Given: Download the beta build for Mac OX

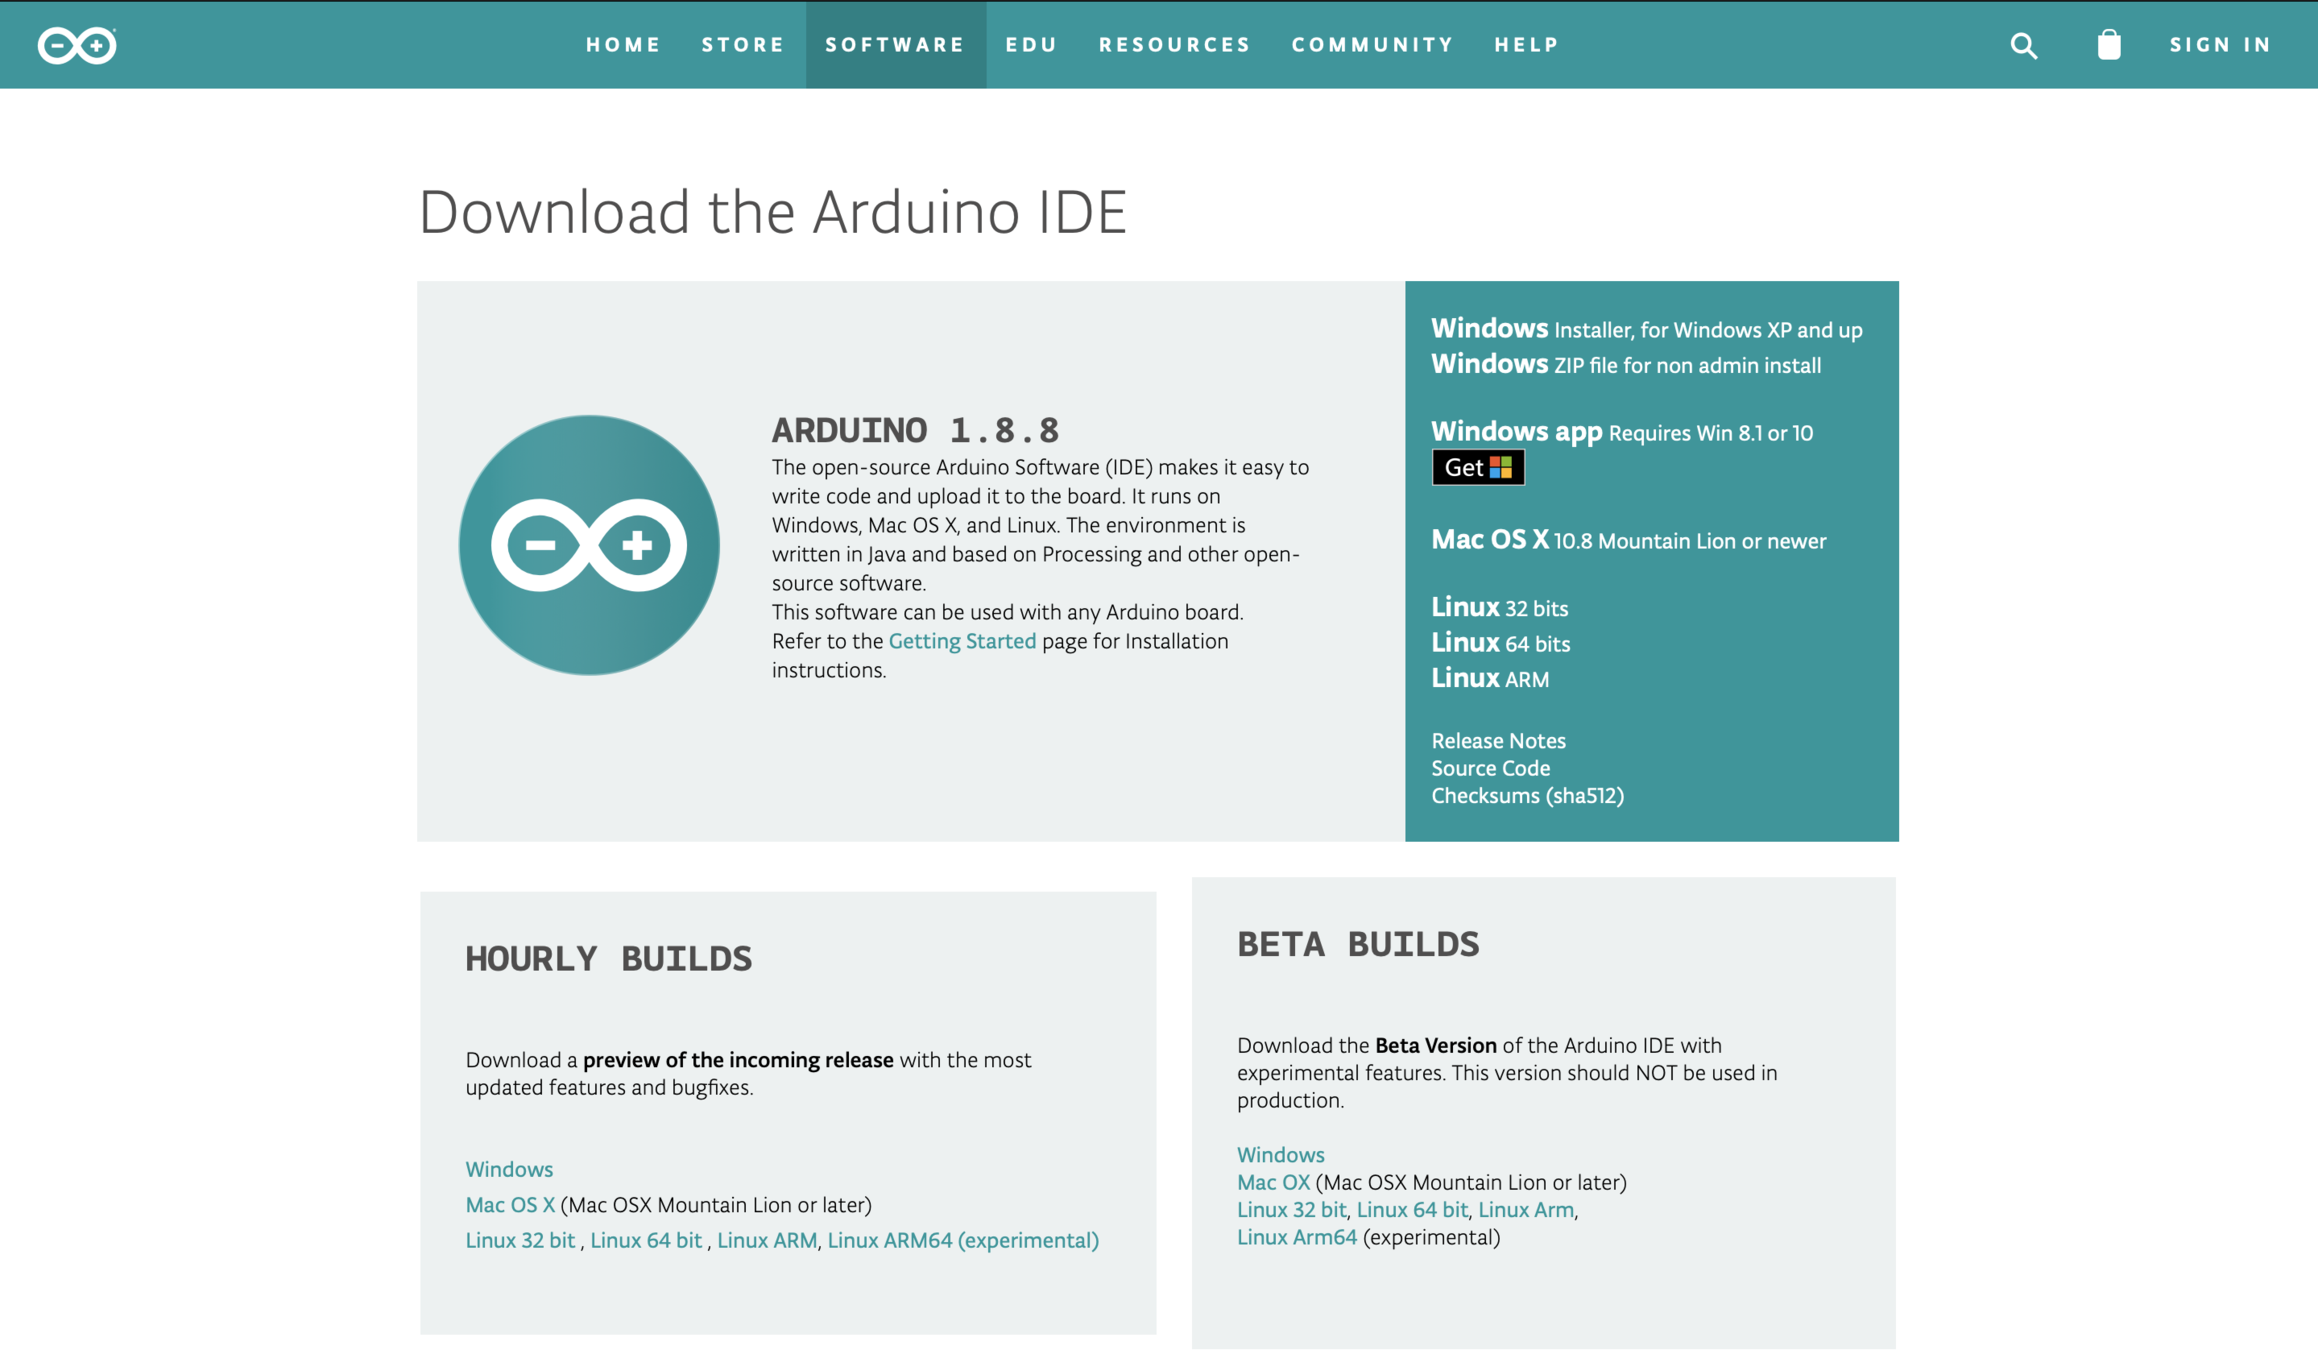Looking at the screenshot, I should coord(1272,1182).
